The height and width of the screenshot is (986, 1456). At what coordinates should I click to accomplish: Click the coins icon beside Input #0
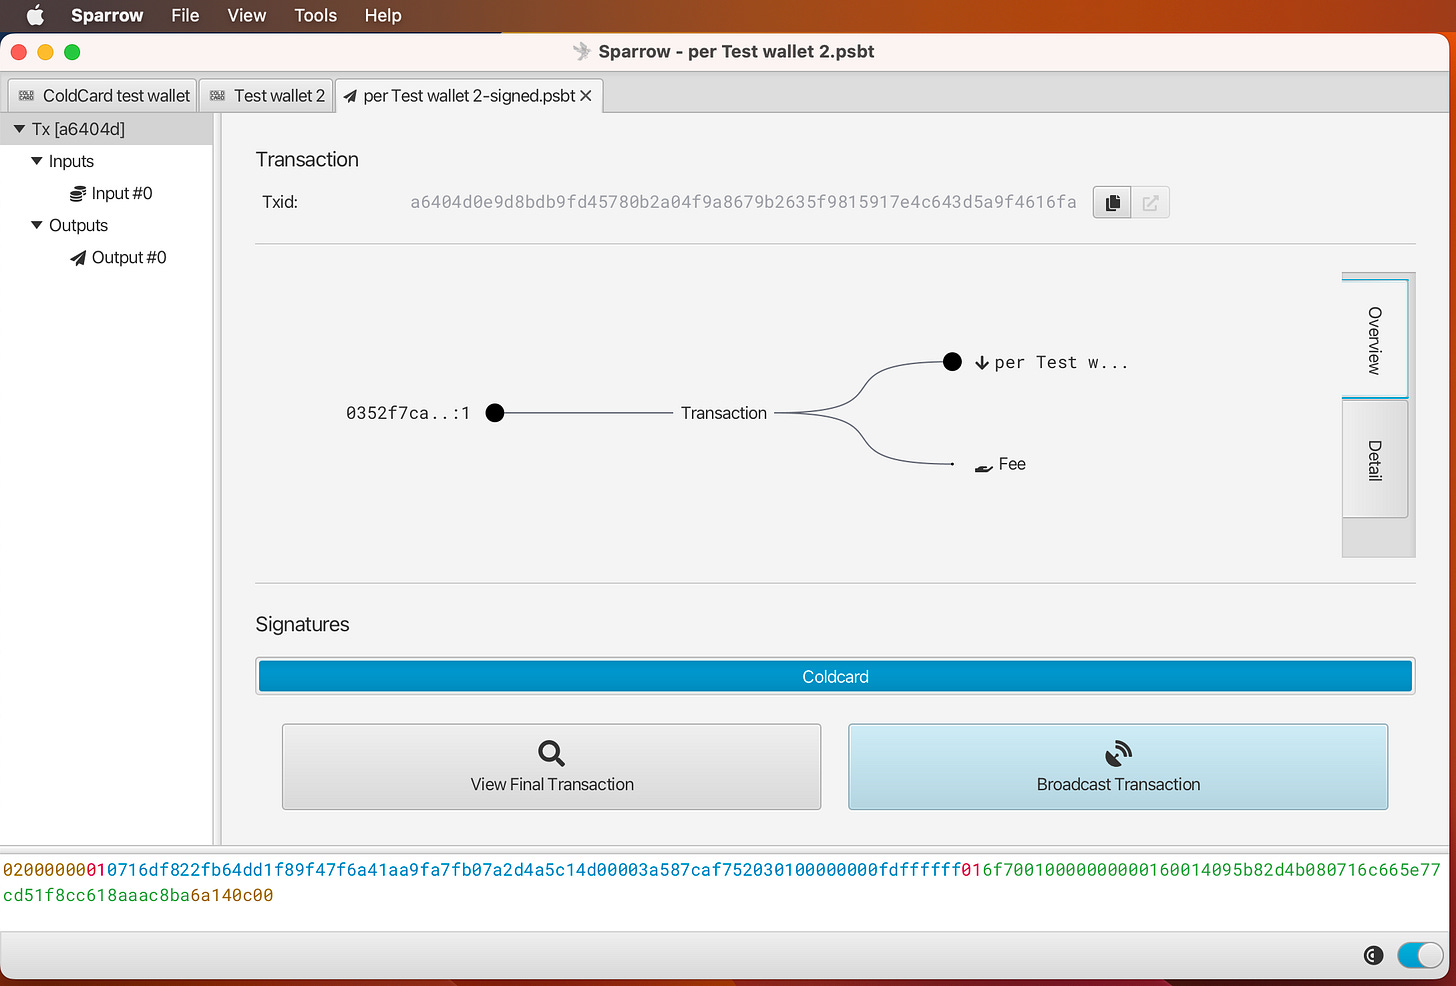(x=77, y=194)
